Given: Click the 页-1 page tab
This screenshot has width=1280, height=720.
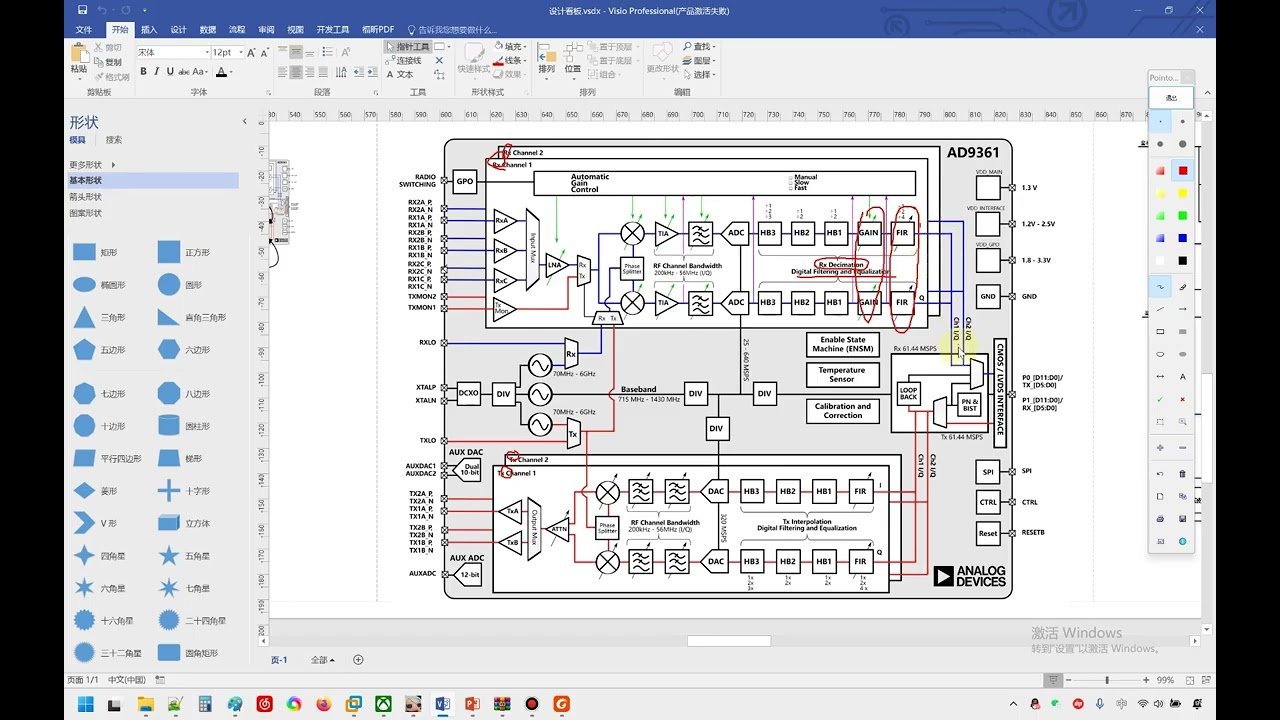Looking at the screenshot, I should [x=279, y=660].
